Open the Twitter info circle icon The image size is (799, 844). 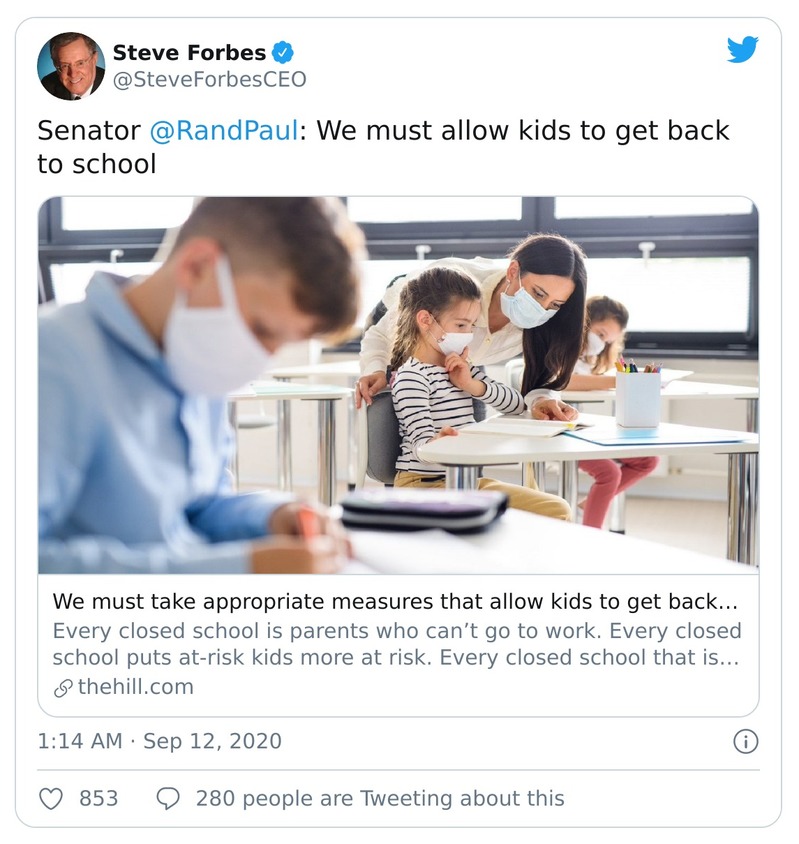tap(745, 741)
